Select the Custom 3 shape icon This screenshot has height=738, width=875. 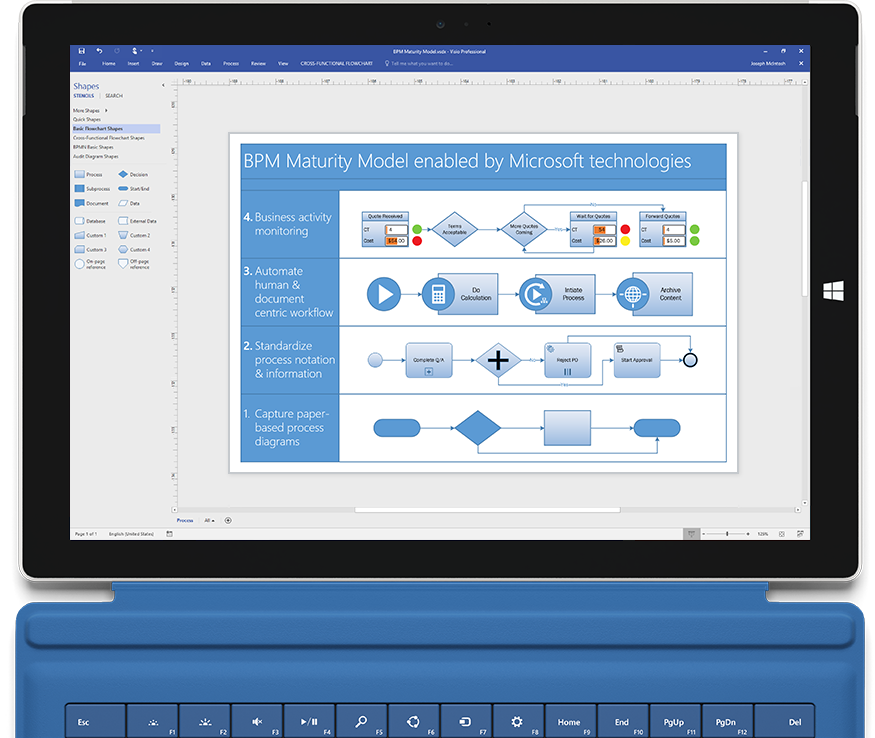tap(79, 250)
